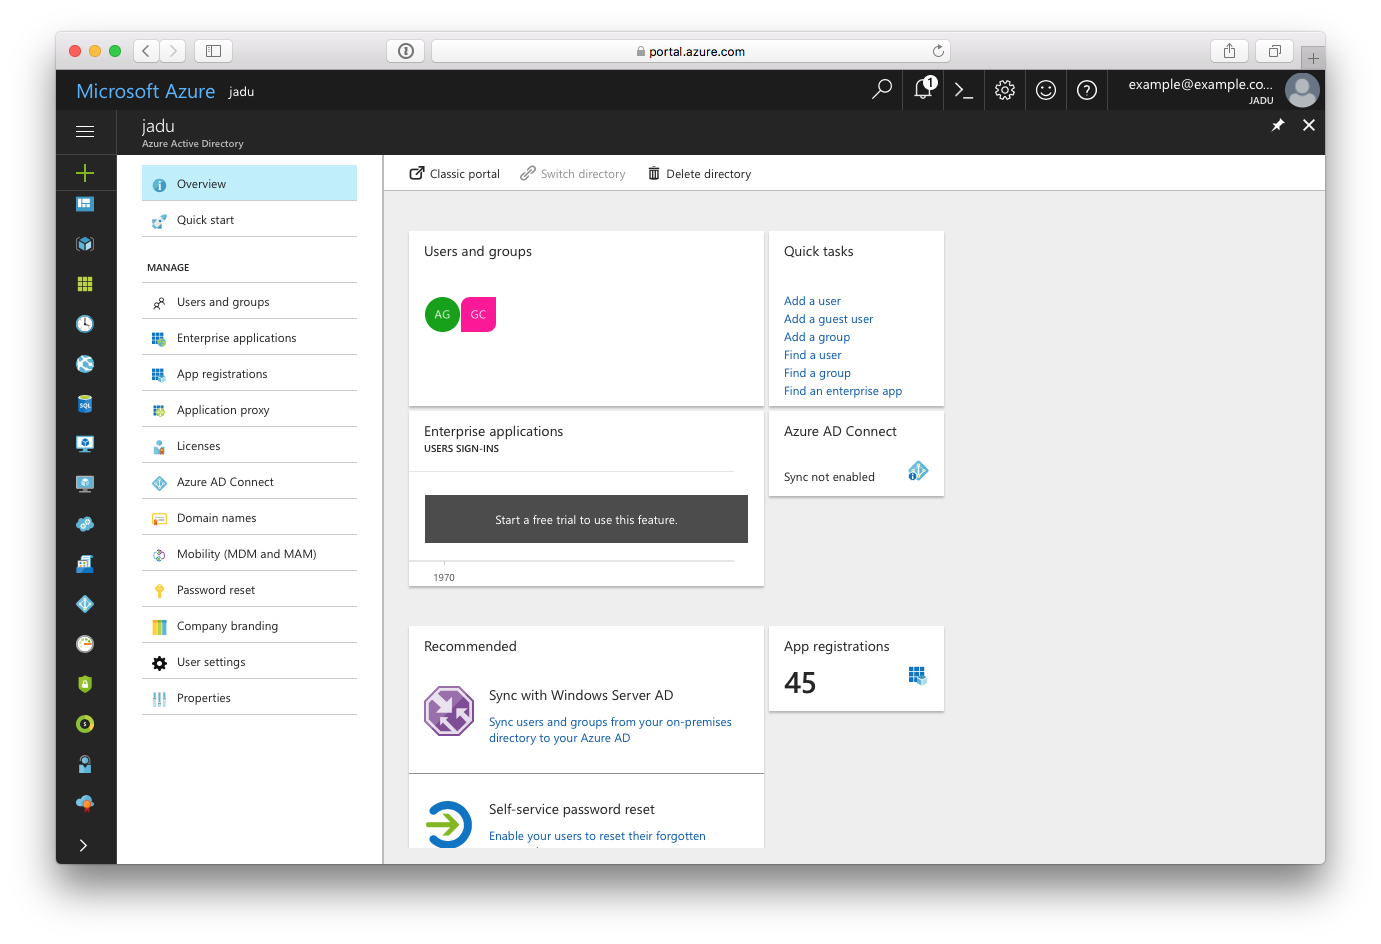The height and width of the screenshot is (944, 1381).
Task: Click the feedback smiley icon
Action: click(x=1046, y=90)
